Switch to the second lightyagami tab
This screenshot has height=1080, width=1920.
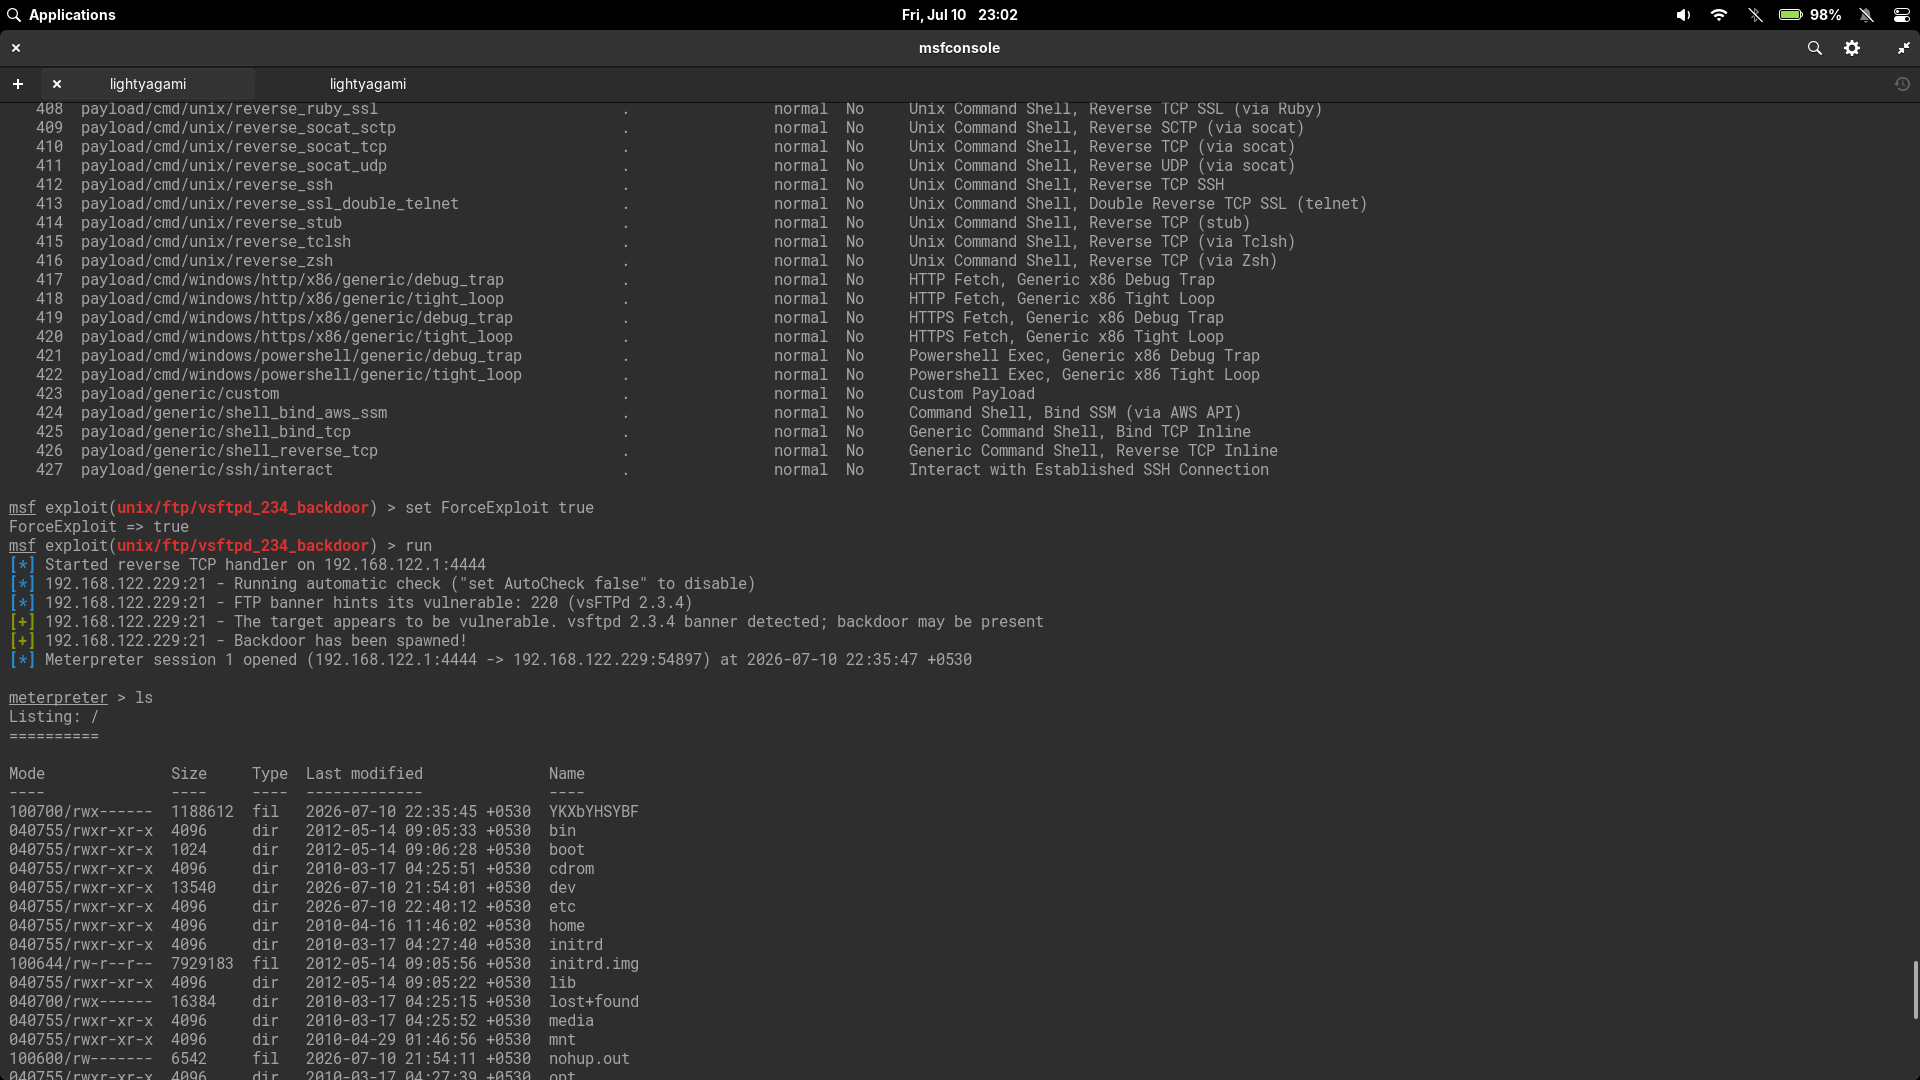click(368, 84)
